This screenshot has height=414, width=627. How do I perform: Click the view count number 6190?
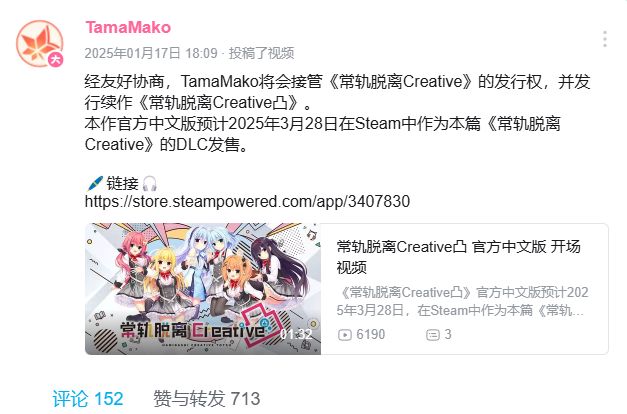tap(371, 334)
